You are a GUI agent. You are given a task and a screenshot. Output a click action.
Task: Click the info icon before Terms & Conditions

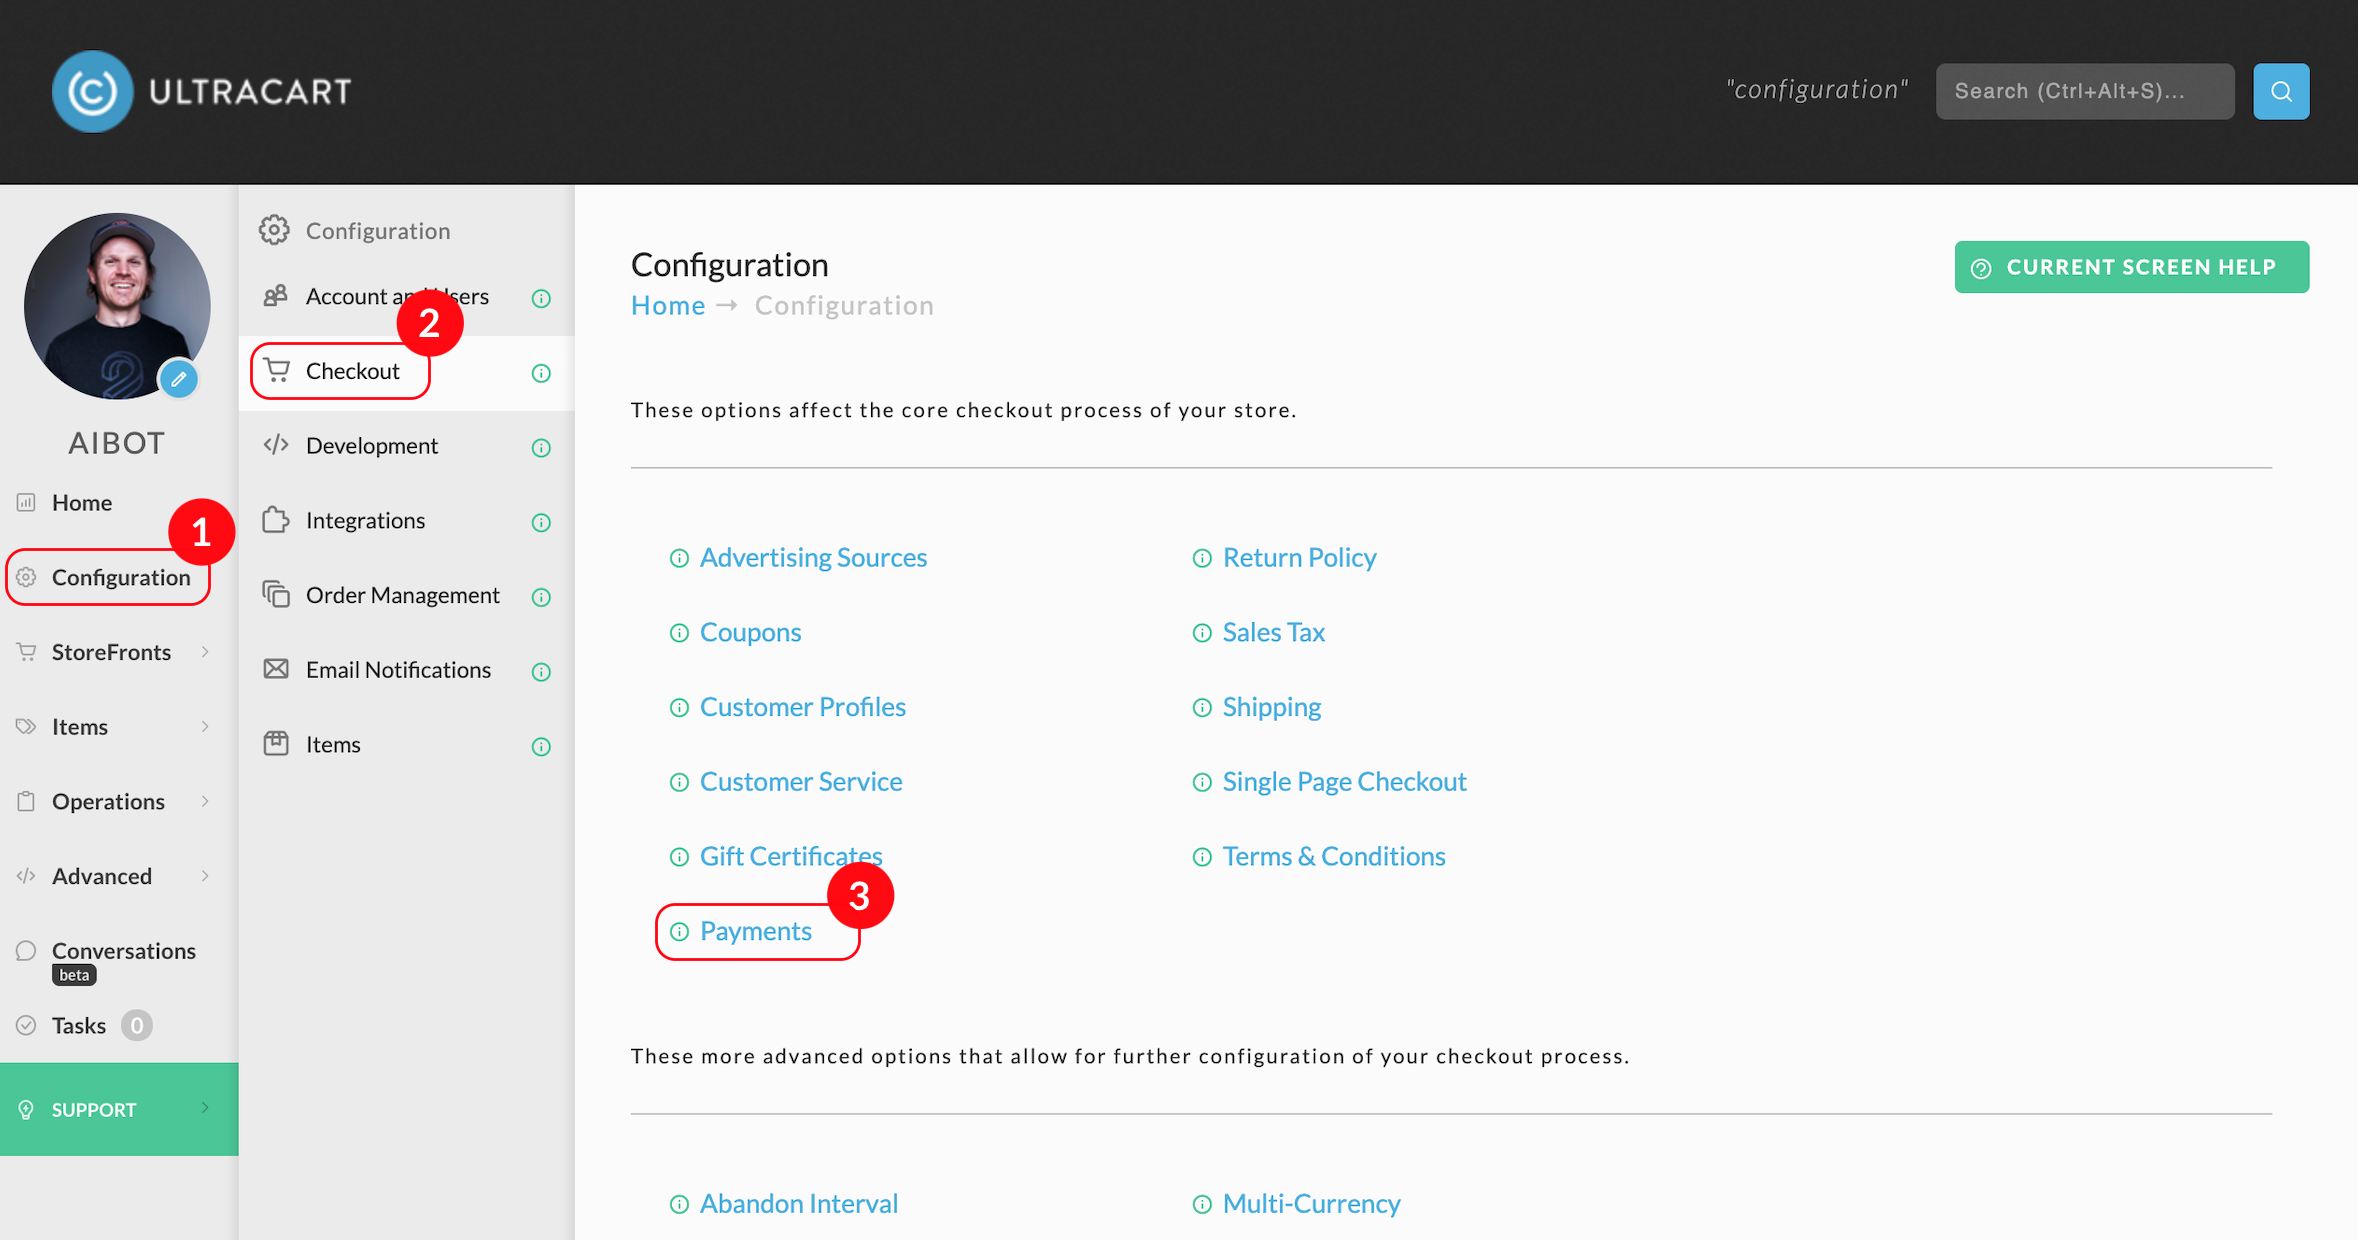point(1202,857)
